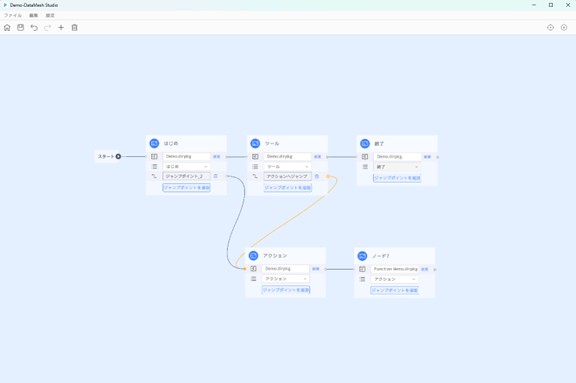The height and width of the screenshot is (383, 576).
Task: Add jump point in 終了 node
Action: click(x=397, y=178)
